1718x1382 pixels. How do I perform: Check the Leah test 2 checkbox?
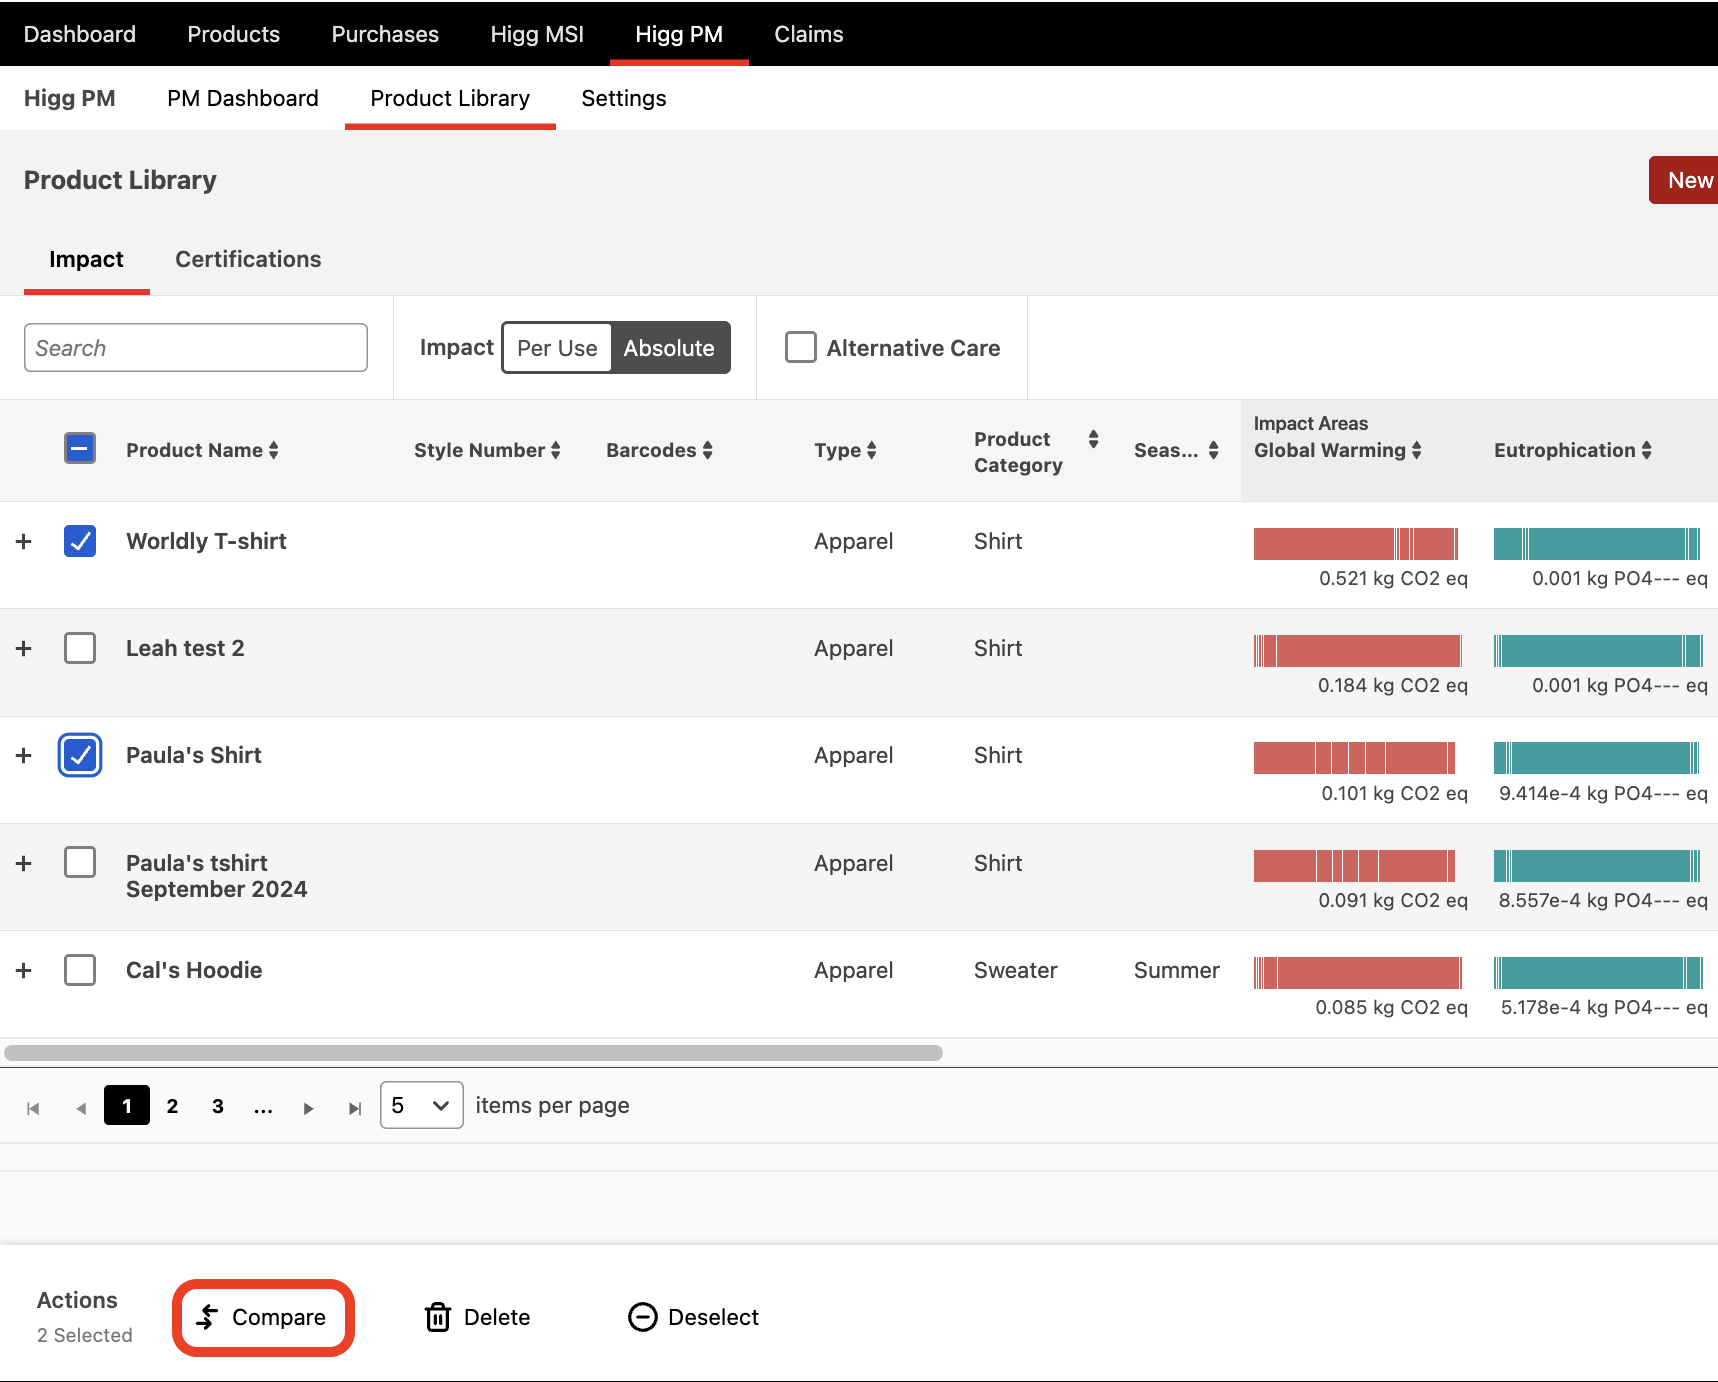tap(80, 648)
